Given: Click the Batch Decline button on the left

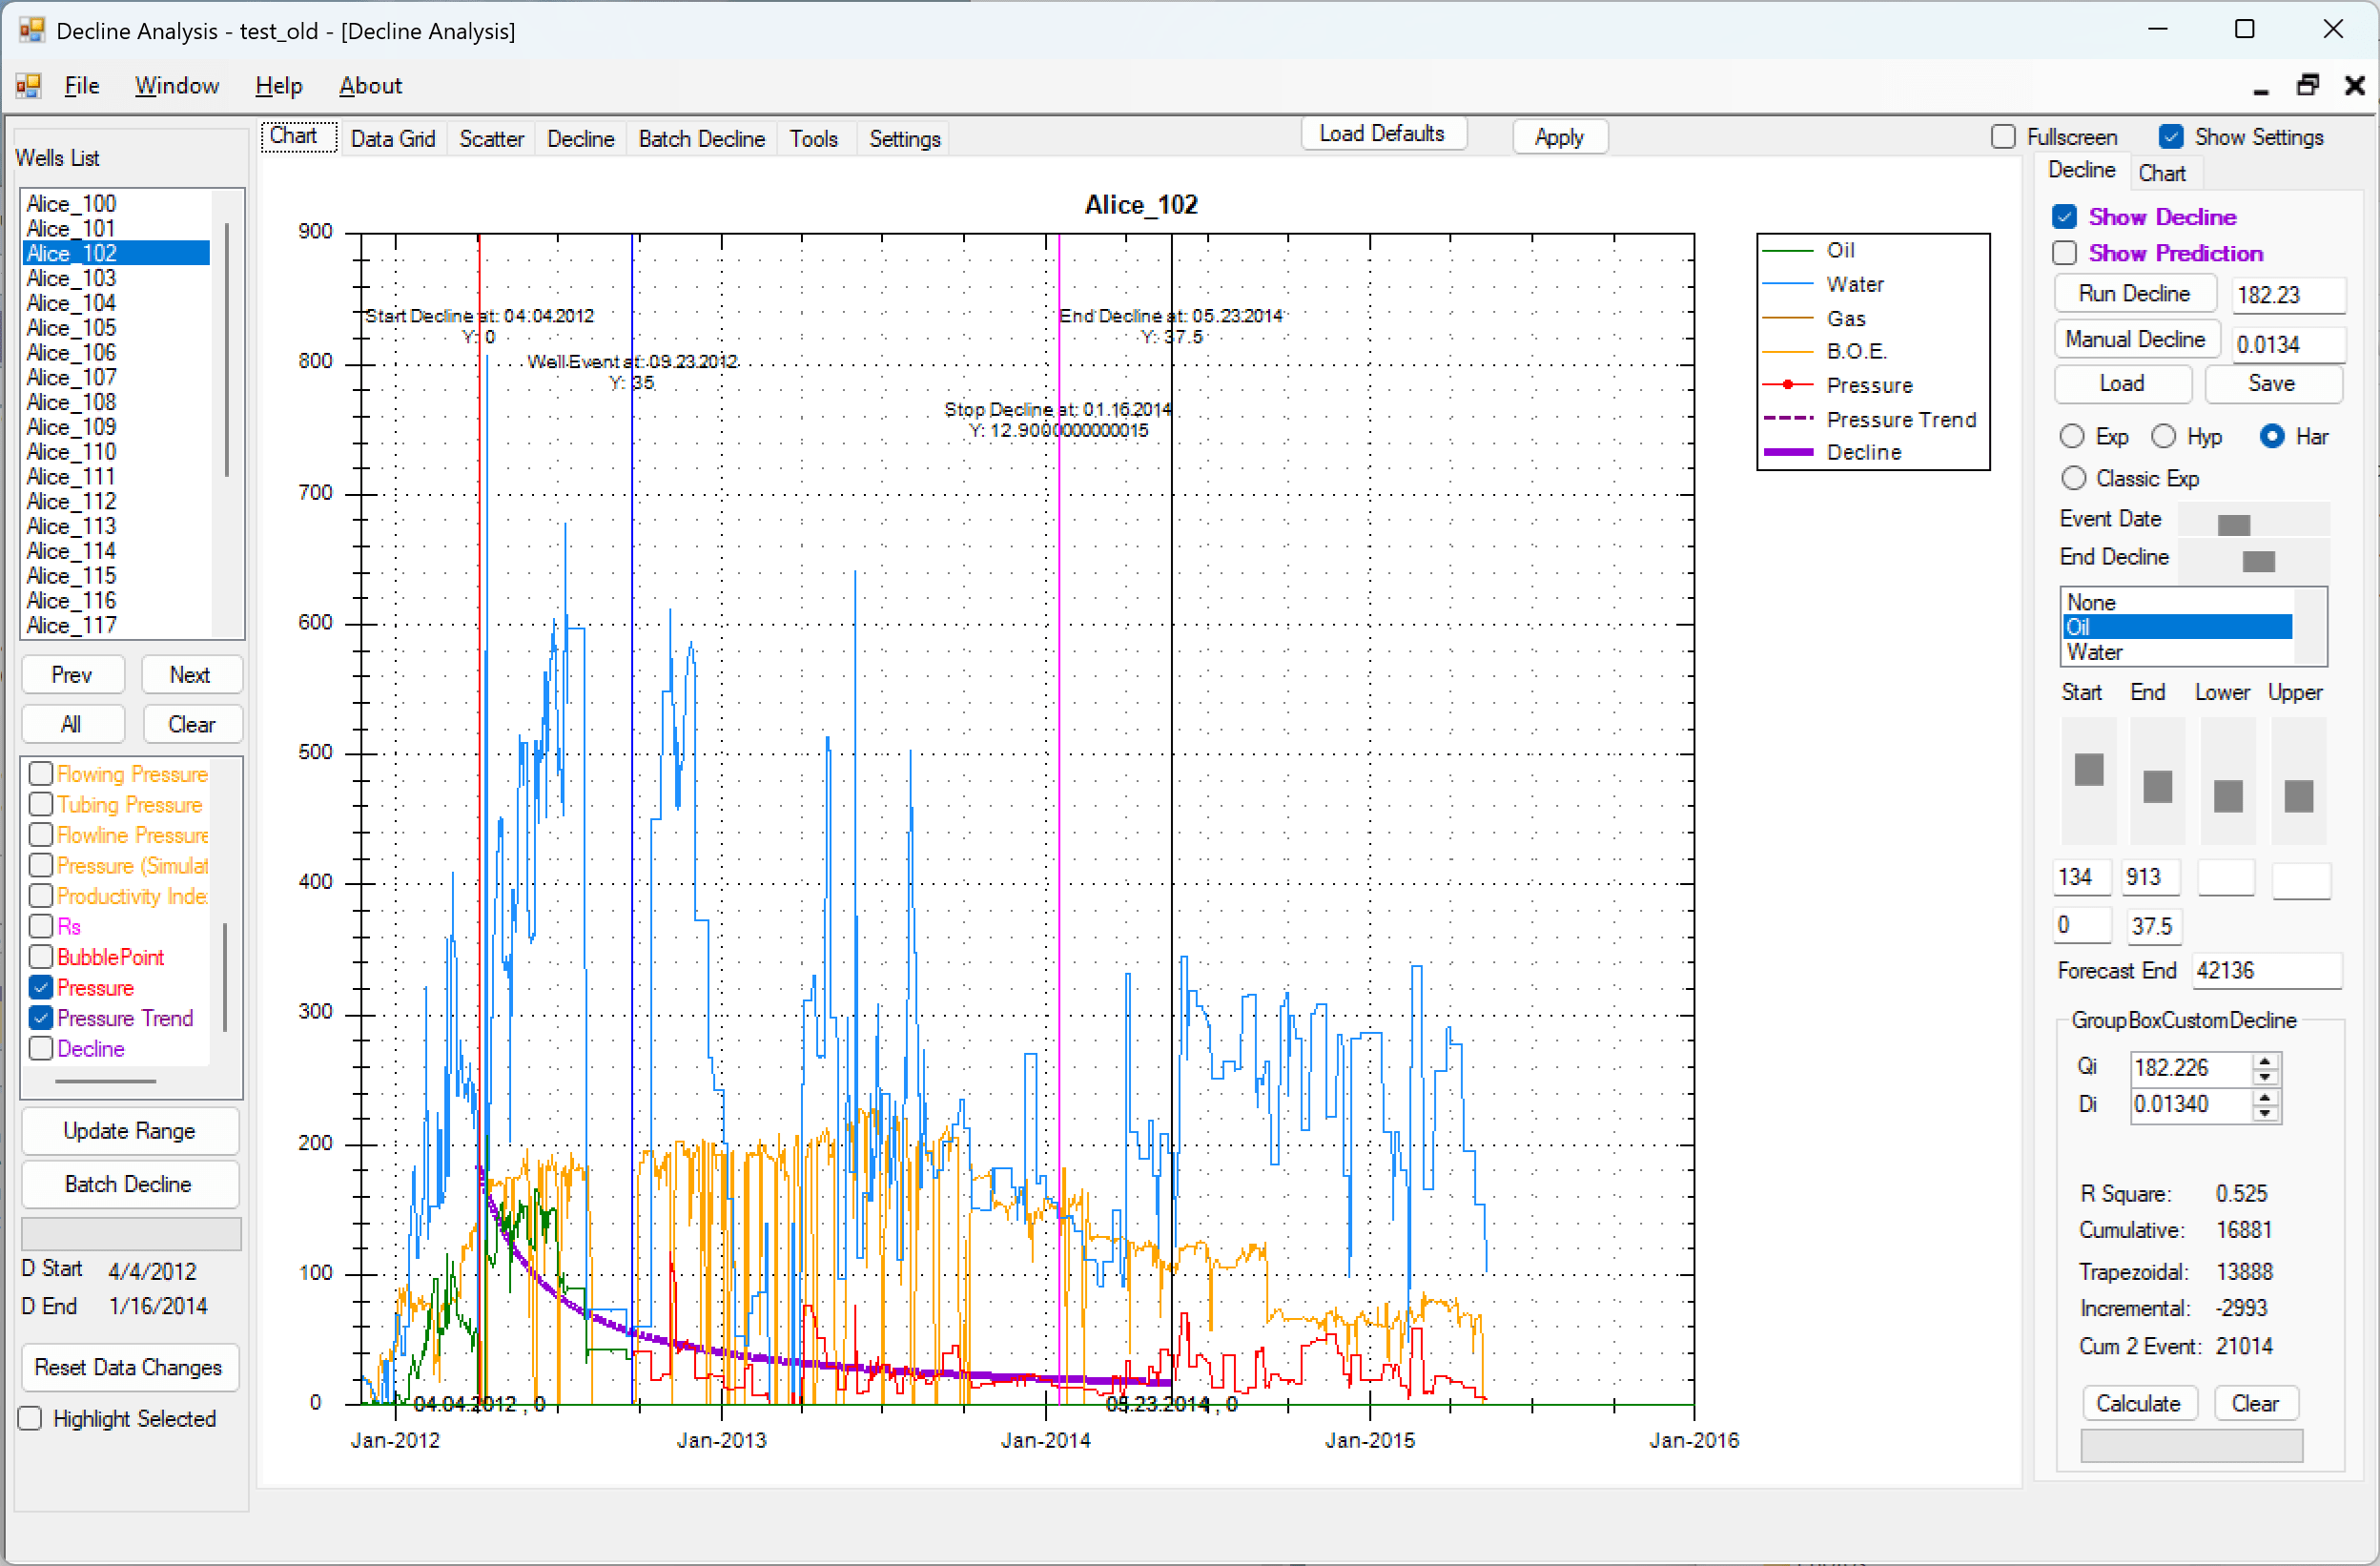Looking at the screenshot, I should coord(129,1184).
